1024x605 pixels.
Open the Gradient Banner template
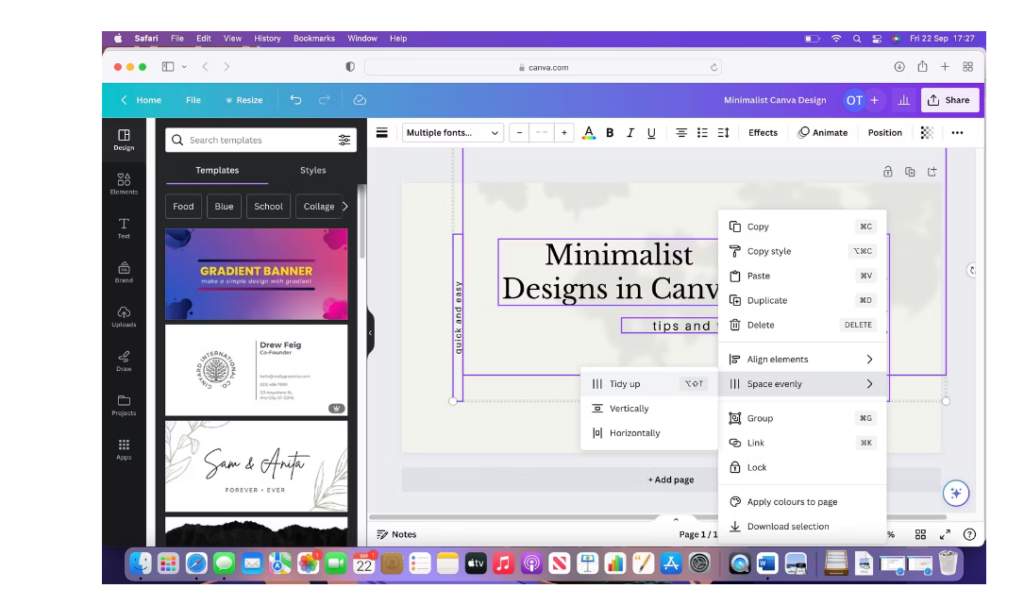click(256, 274)
